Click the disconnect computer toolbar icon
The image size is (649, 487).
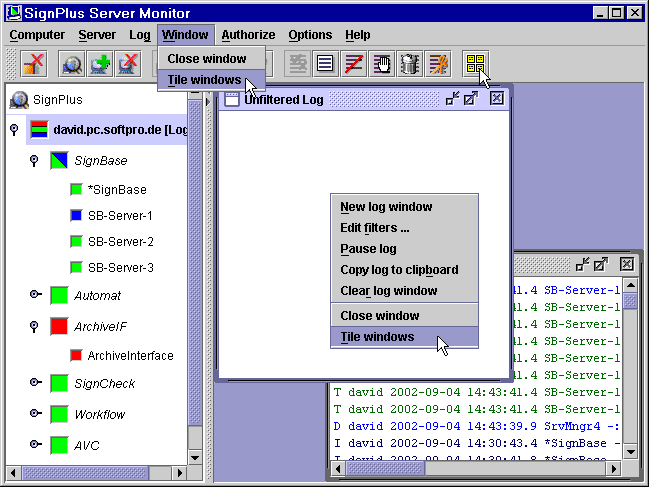pos(34,65)
